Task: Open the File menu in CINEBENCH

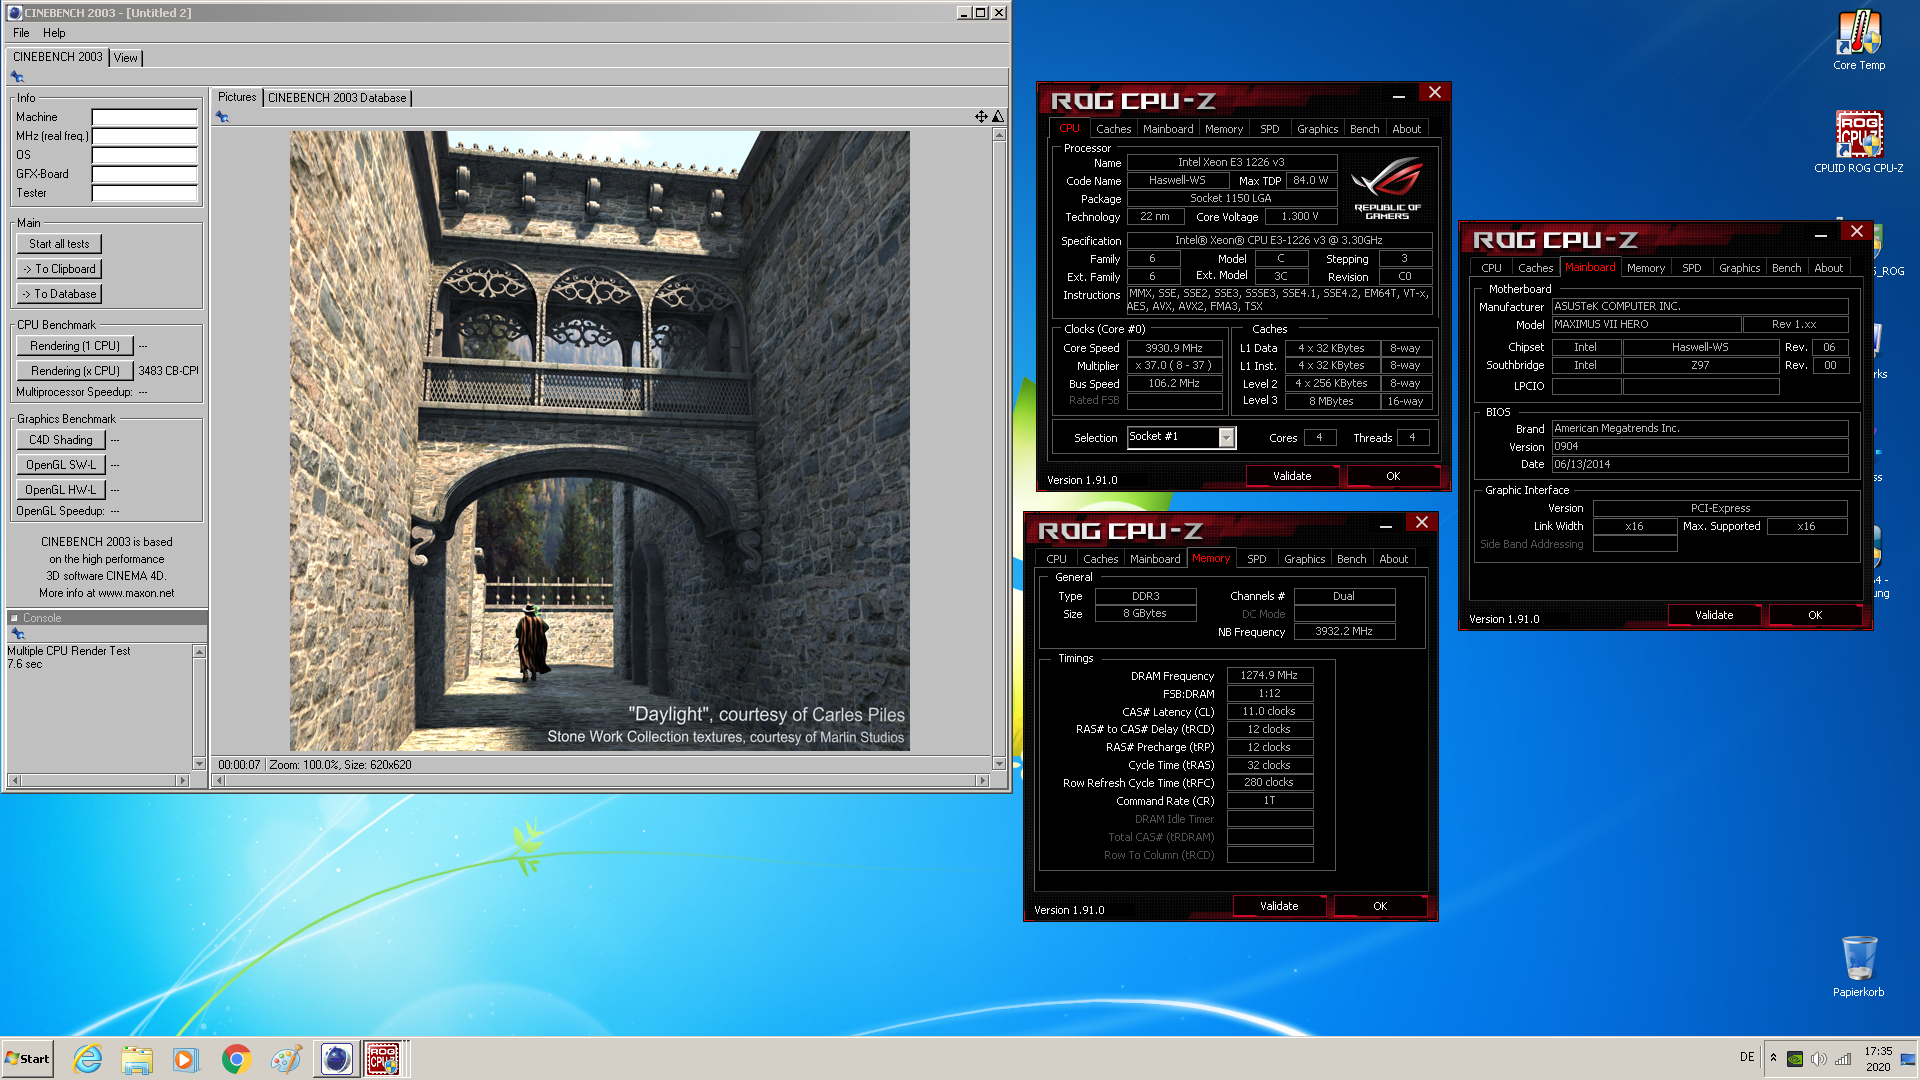Action: click(x=21, y=33)
